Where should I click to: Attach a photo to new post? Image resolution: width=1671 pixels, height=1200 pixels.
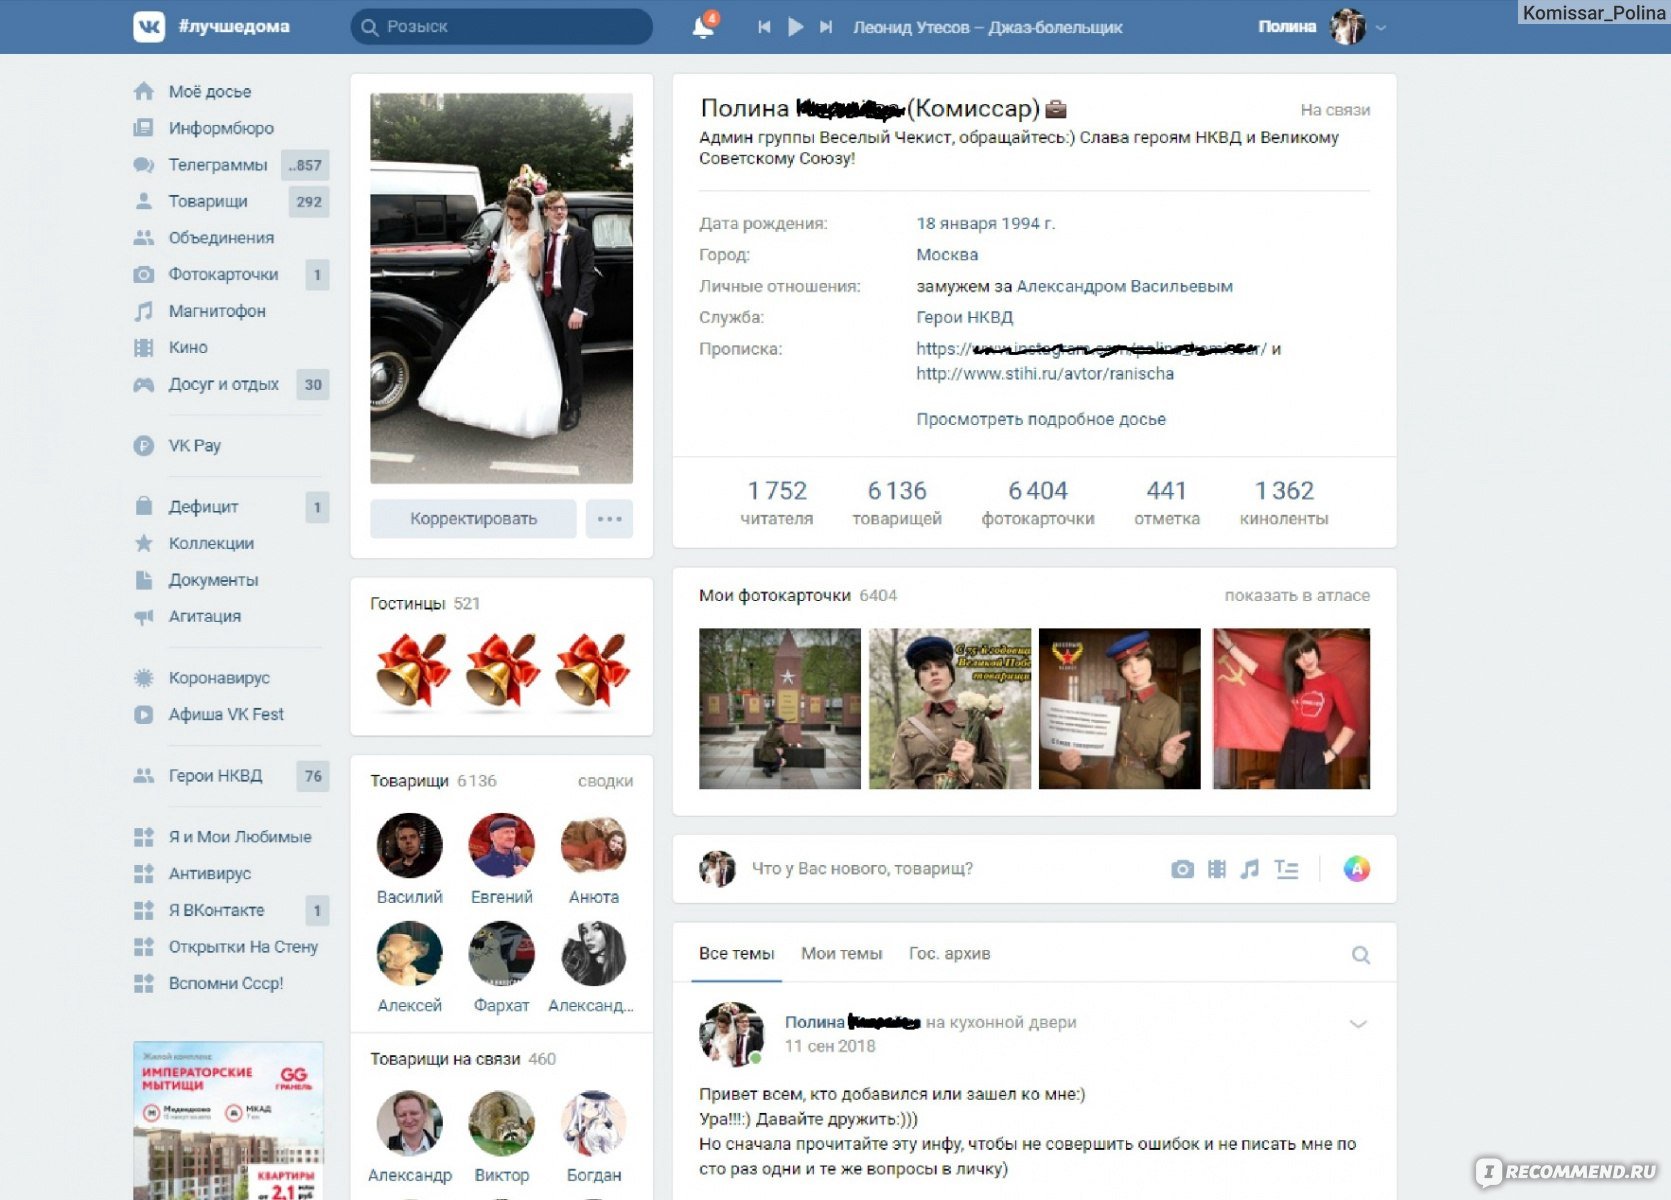click(1182, 869)
